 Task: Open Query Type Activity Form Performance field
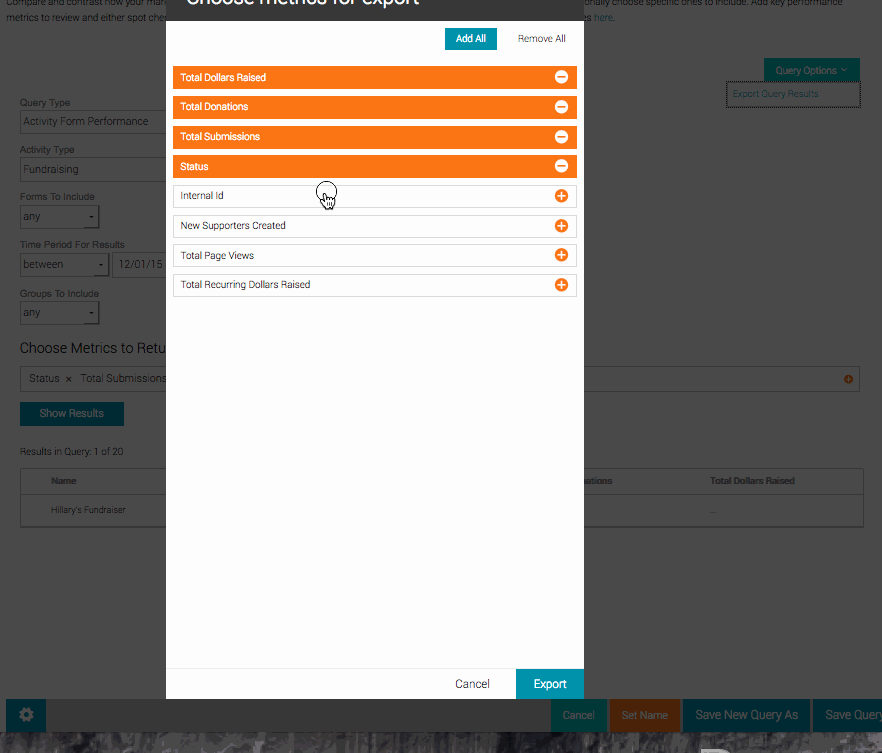click(93, 121)
